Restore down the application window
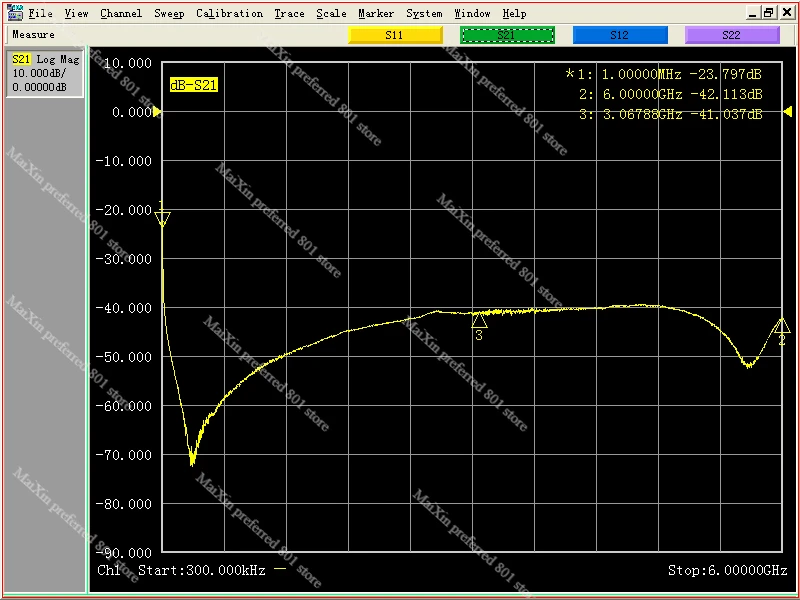Viewport: 800px width, 600px height. pos(769,13)
